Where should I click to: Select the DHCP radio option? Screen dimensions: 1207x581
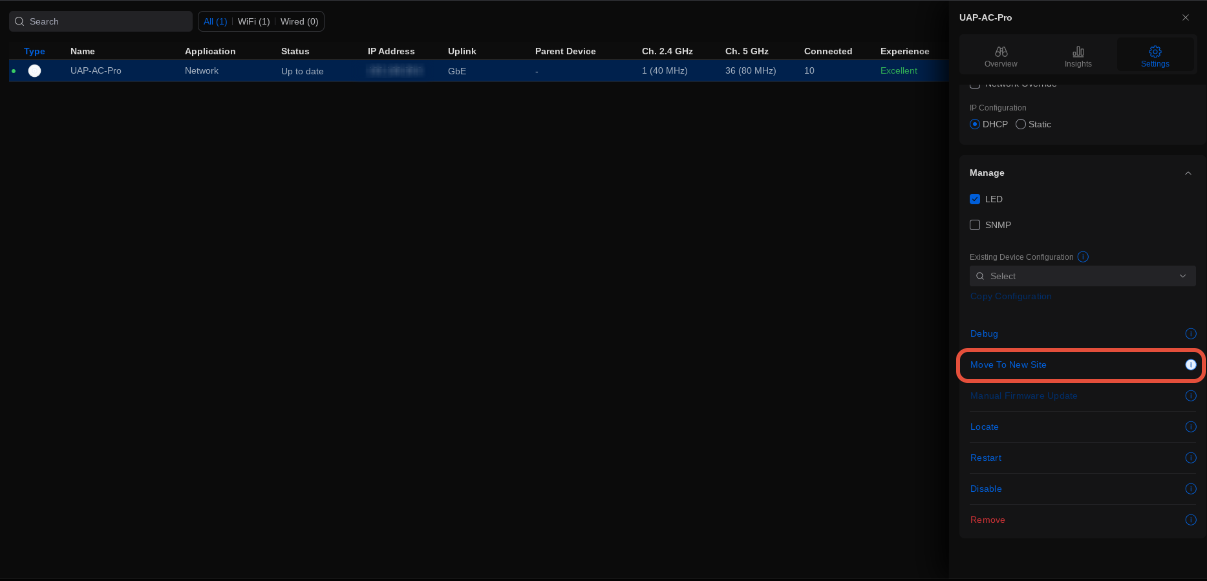975,124
